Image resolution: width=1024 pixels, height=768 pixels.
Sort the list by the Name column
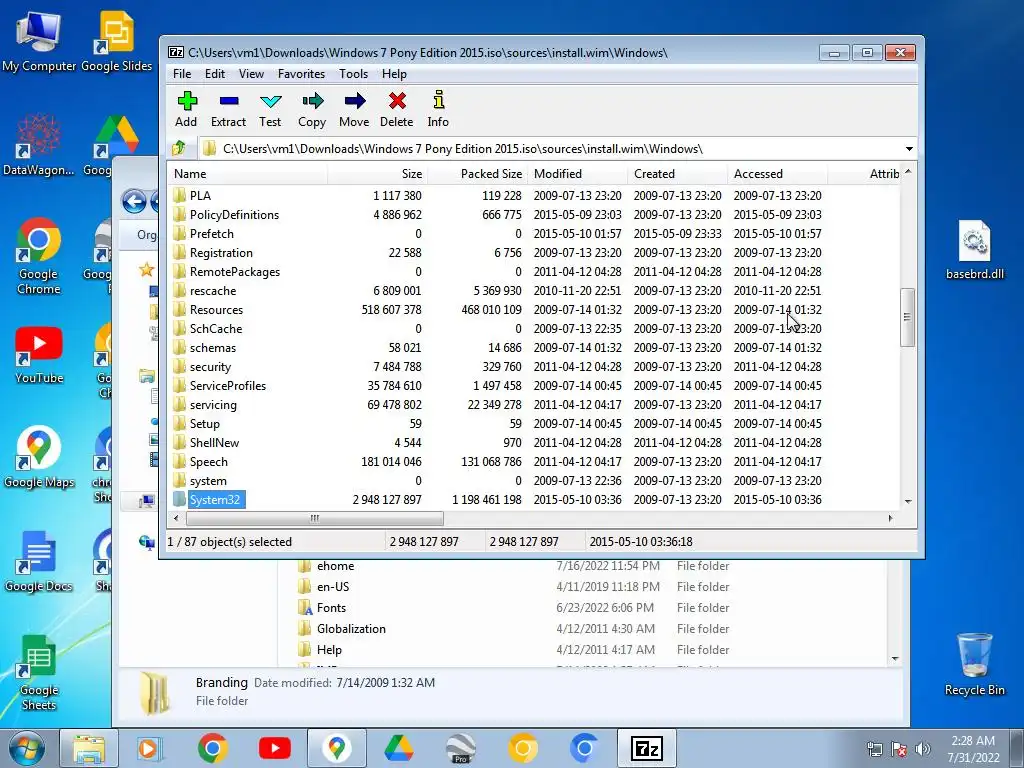point(248,174)
